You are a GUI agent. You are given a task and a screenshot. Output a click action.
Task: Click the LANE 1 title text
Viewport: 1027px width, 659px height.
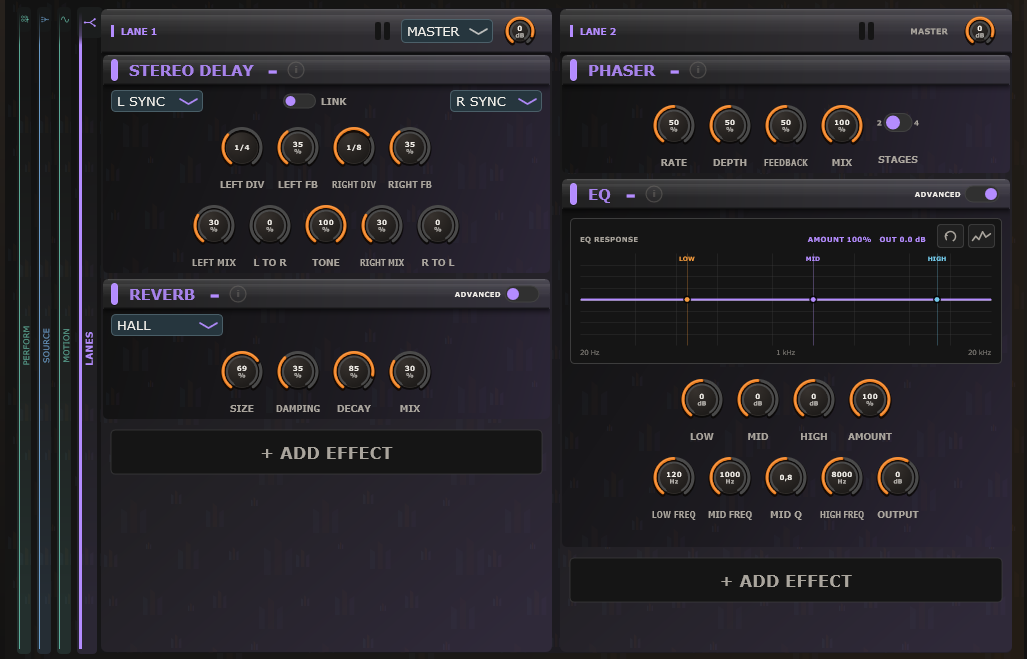[x=139, y=31]
